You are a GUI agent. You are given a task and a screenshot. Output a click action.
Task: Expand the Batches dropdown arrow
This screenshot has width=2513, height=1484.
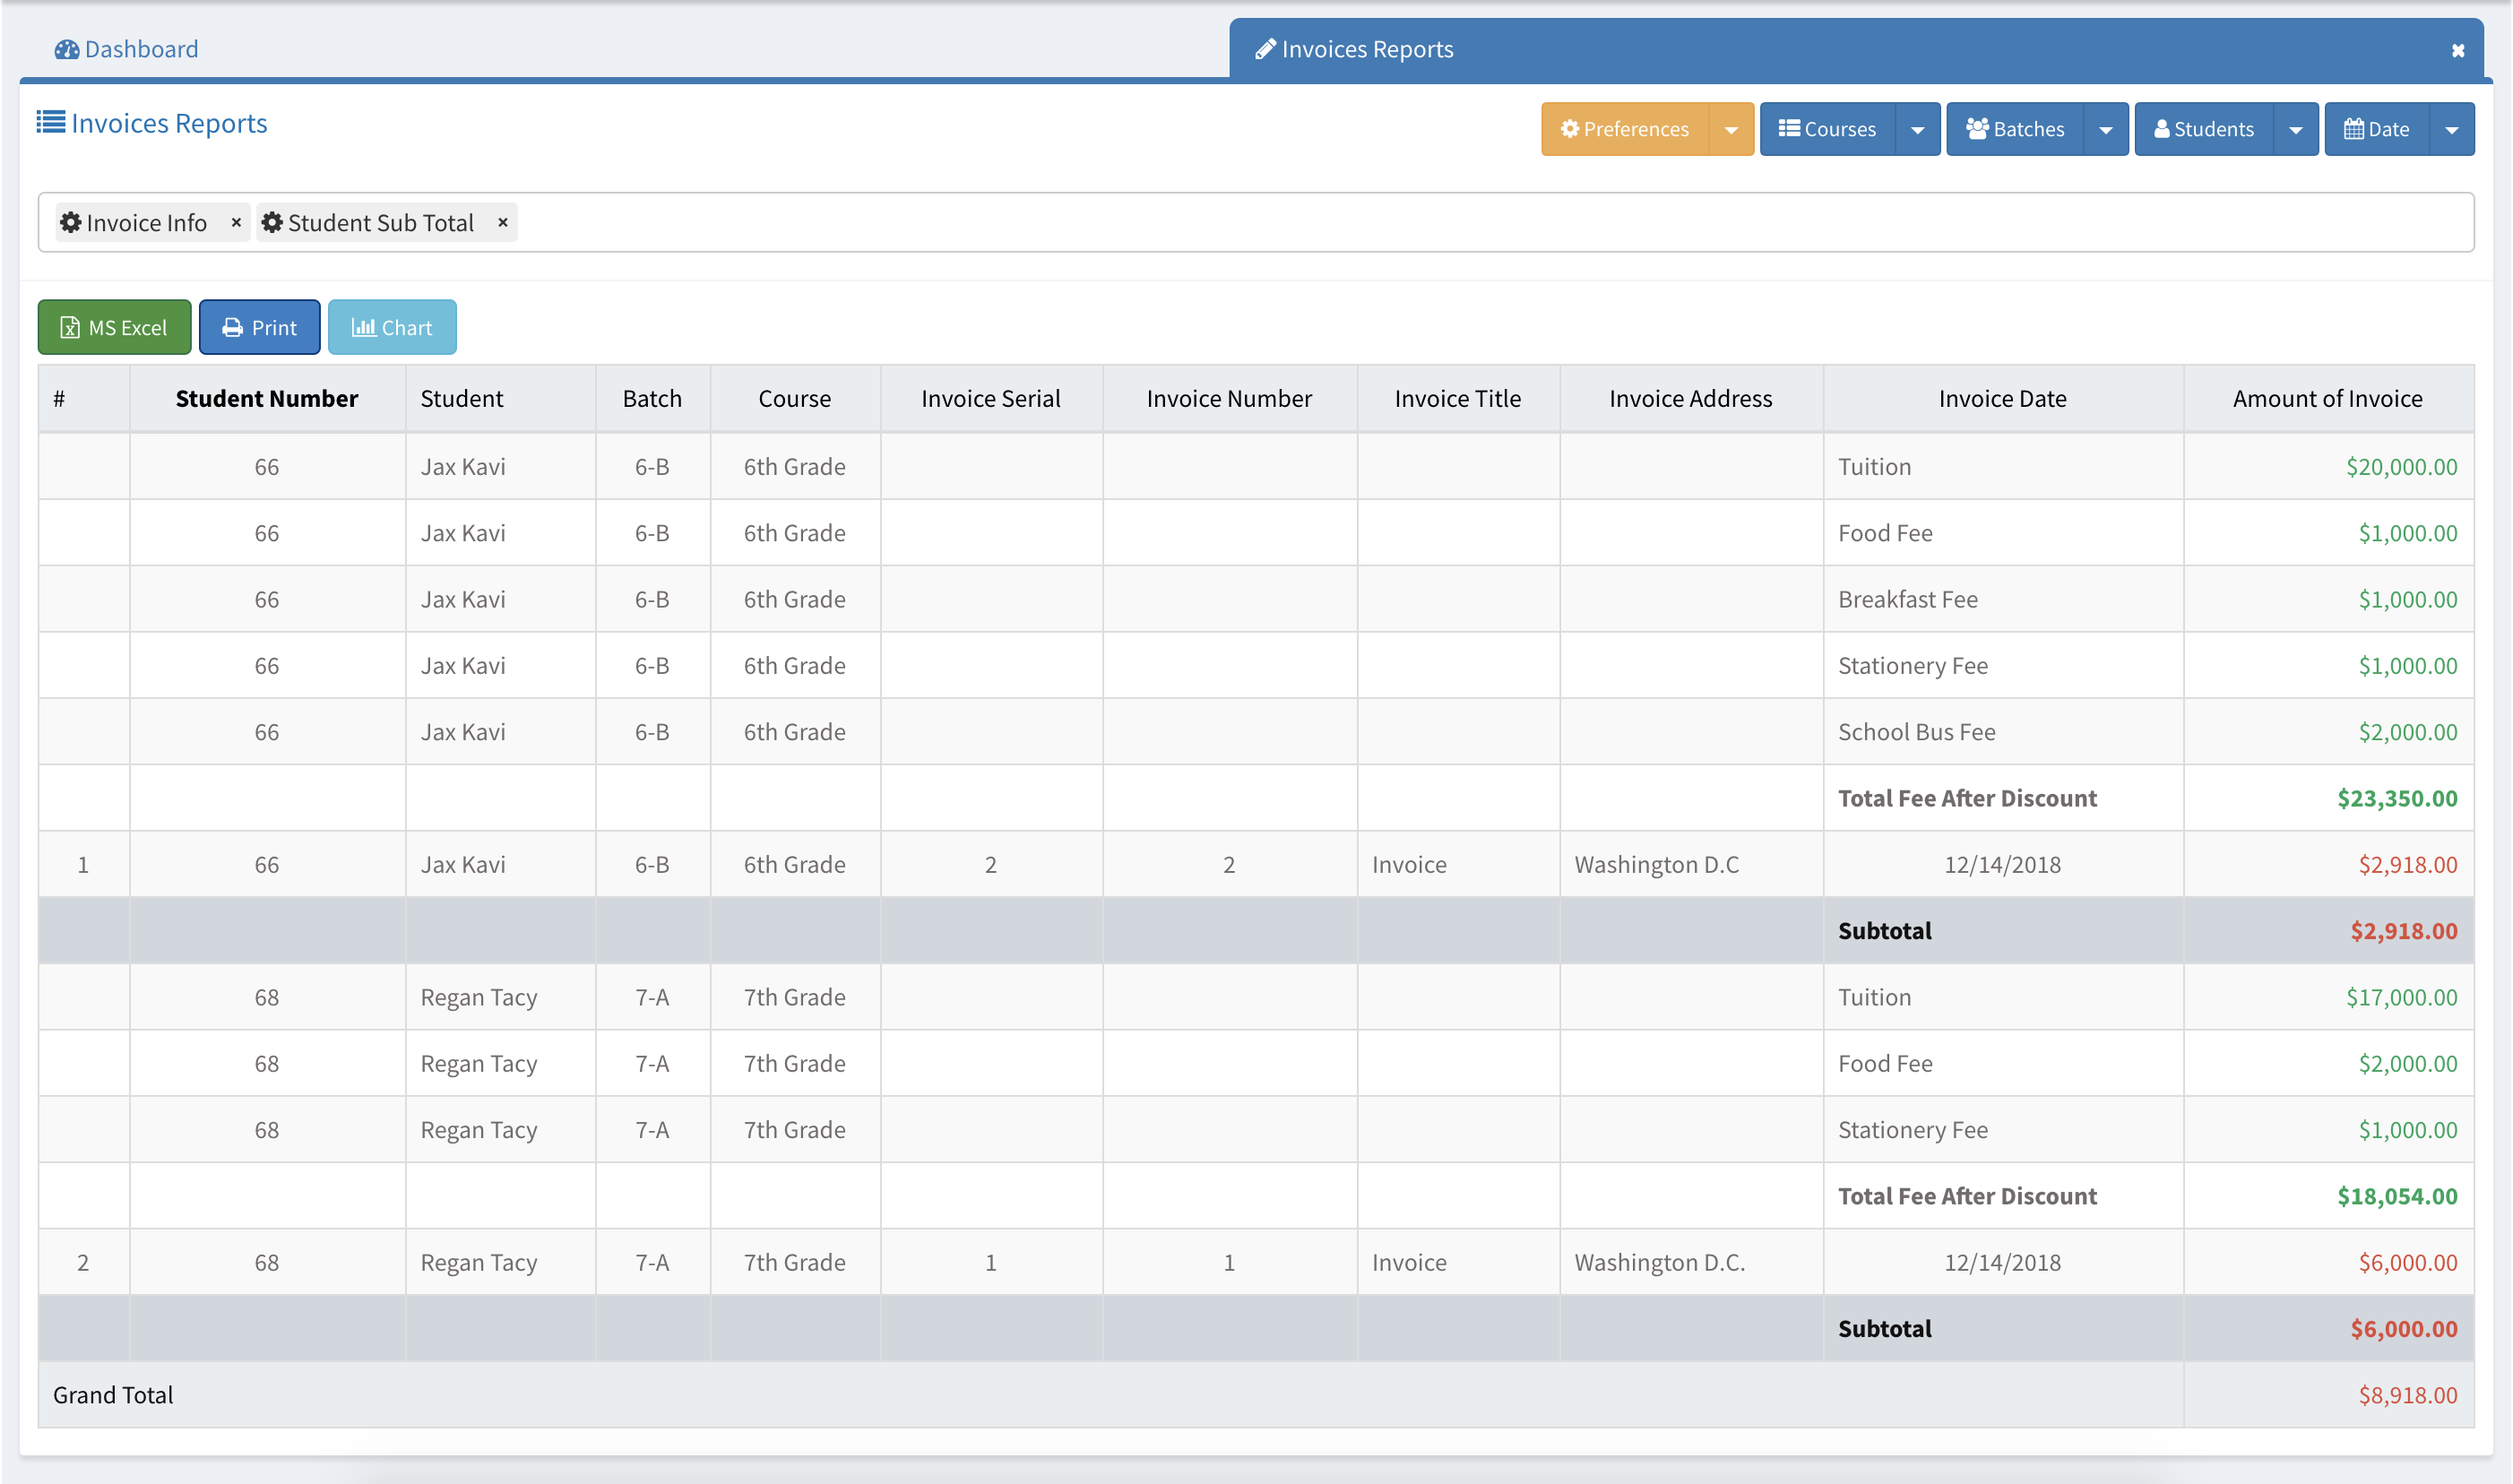coord(2105,129)
